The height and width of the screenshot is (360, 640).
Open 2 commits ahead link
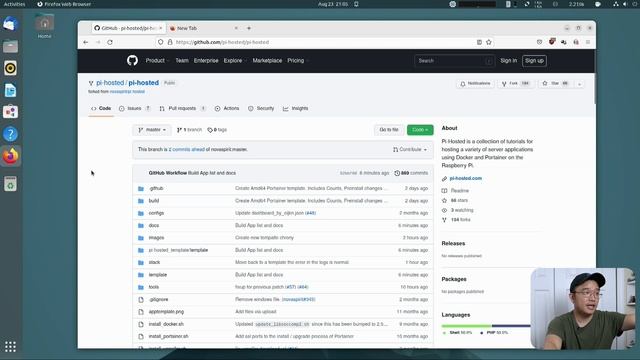187,149
